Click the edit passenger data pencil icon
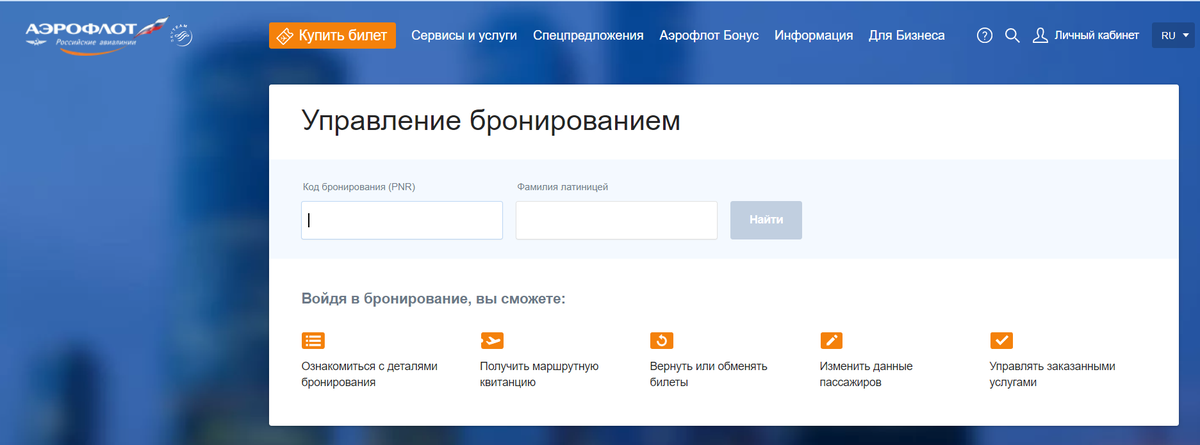This screenshot has width=1200, height=445. pyautogui.click(x=831, y=340)
